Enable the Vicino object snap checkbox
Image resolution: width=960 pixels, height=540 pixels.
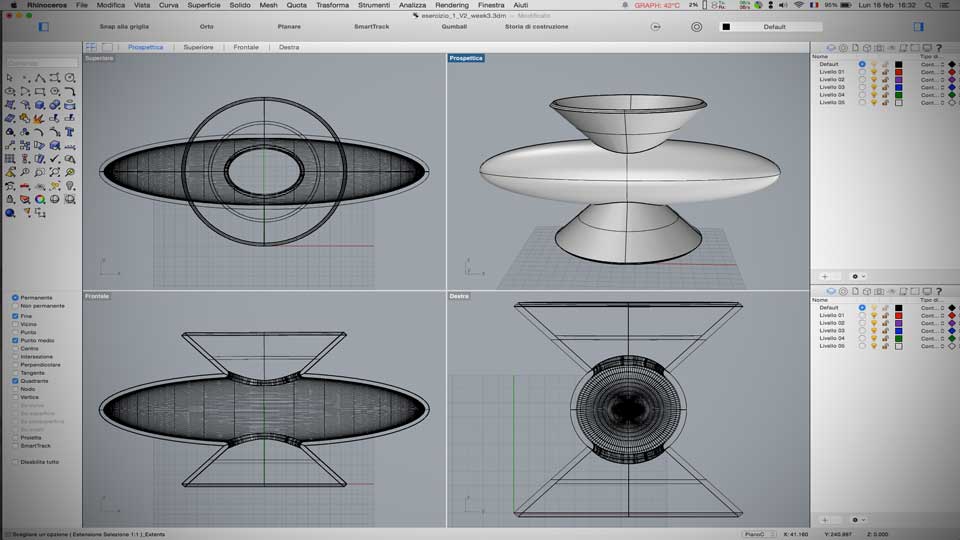(15, 324)
